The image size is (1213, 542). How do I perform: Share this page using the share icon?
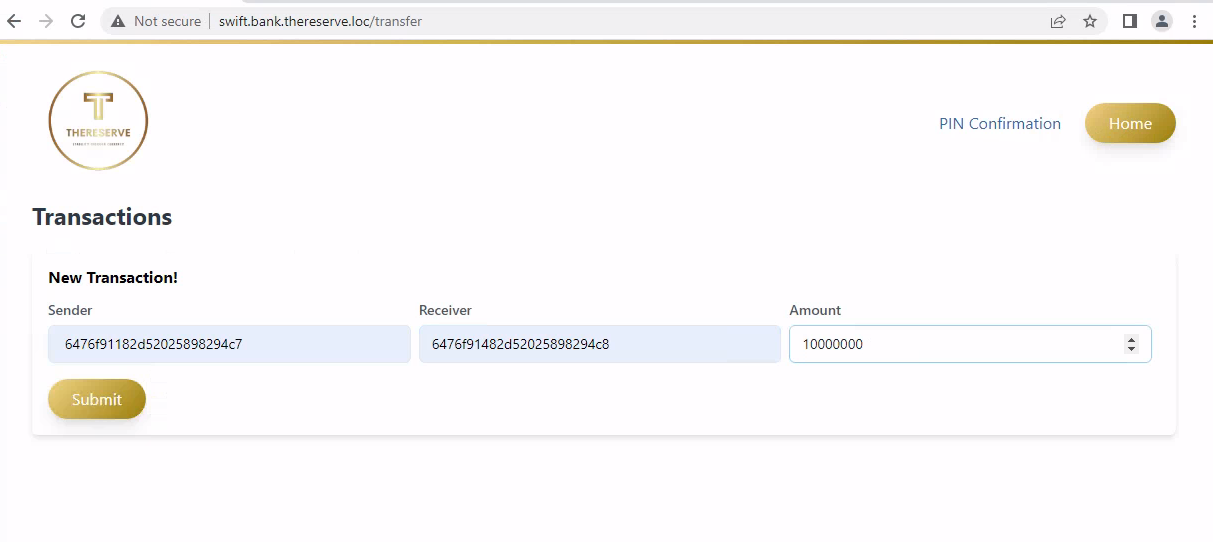(x=1057, y=21)
